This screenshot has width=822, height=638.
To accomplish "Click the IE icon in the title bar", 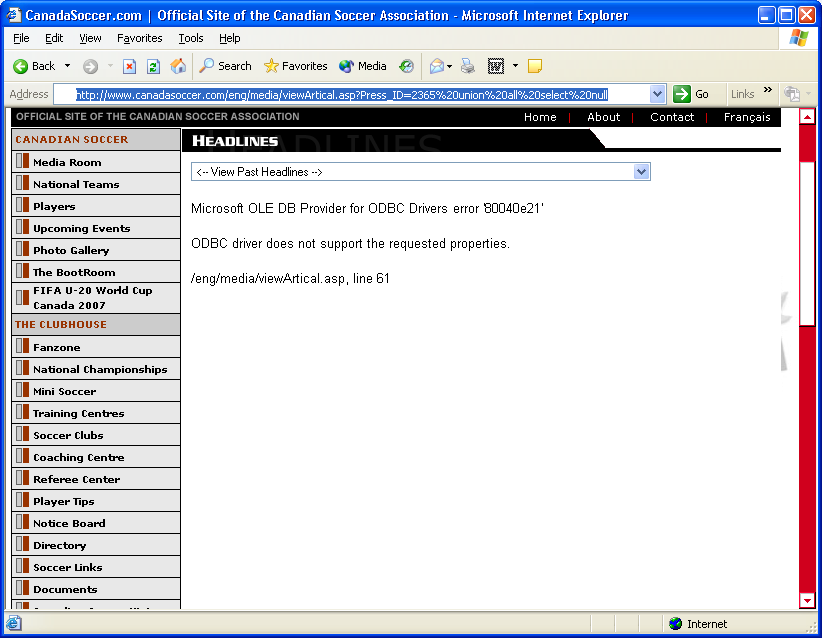I will [x=14, y=15].
